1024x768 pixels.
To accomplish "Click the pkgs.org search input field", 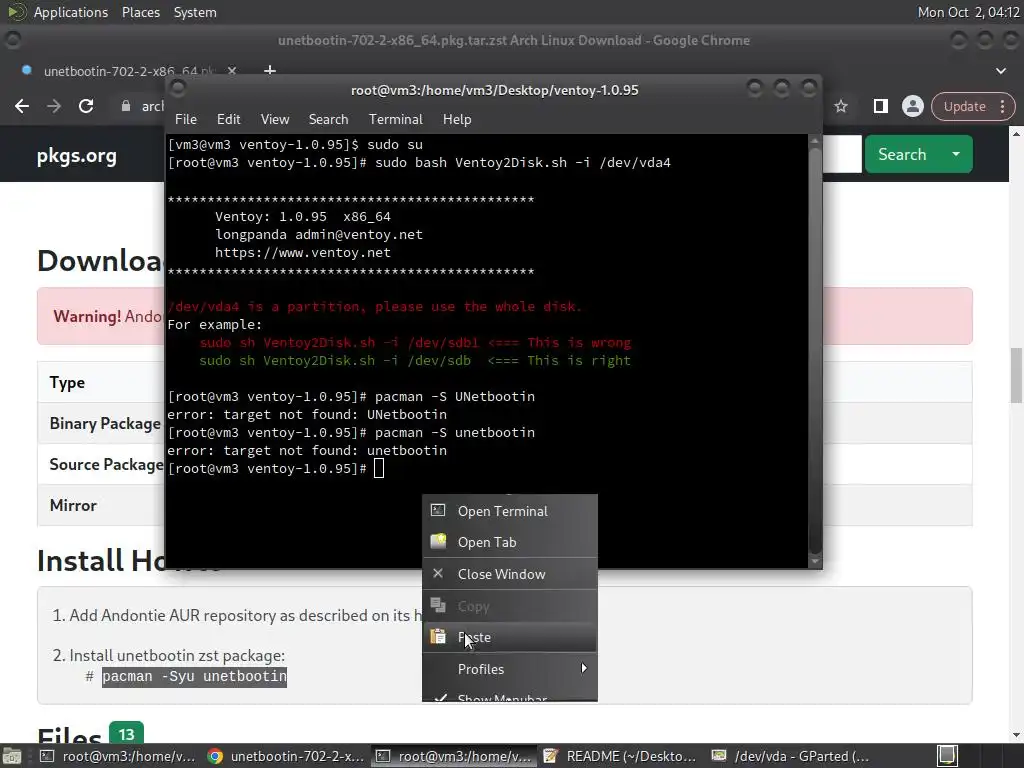I will point(842,154).
